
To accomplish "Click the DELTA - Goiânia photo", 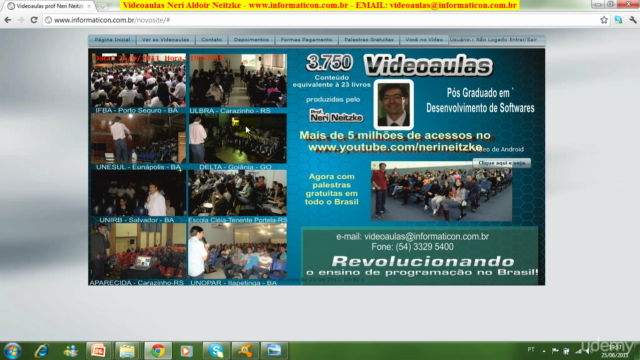I will pos(238,139).
